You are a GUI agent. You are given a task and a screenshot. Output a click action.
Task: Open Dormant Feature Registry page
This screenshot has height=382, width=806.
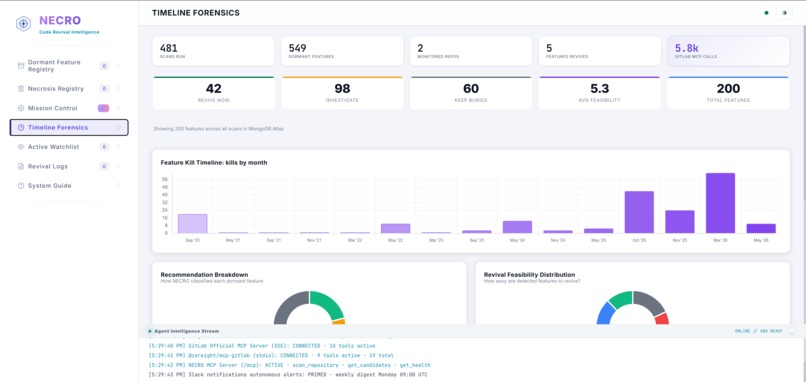click(69, 66)
